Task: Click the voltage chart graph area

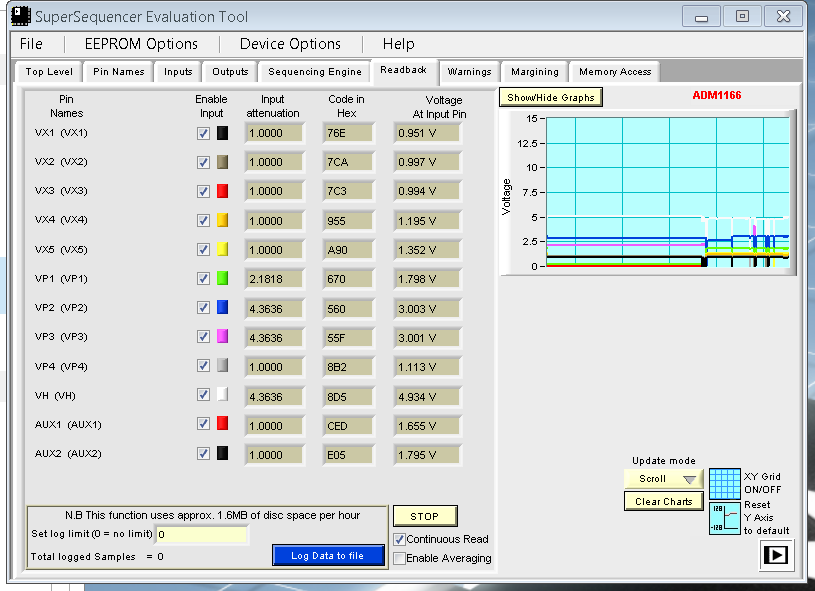Action: pyautogui.click(x=667, y=192)
